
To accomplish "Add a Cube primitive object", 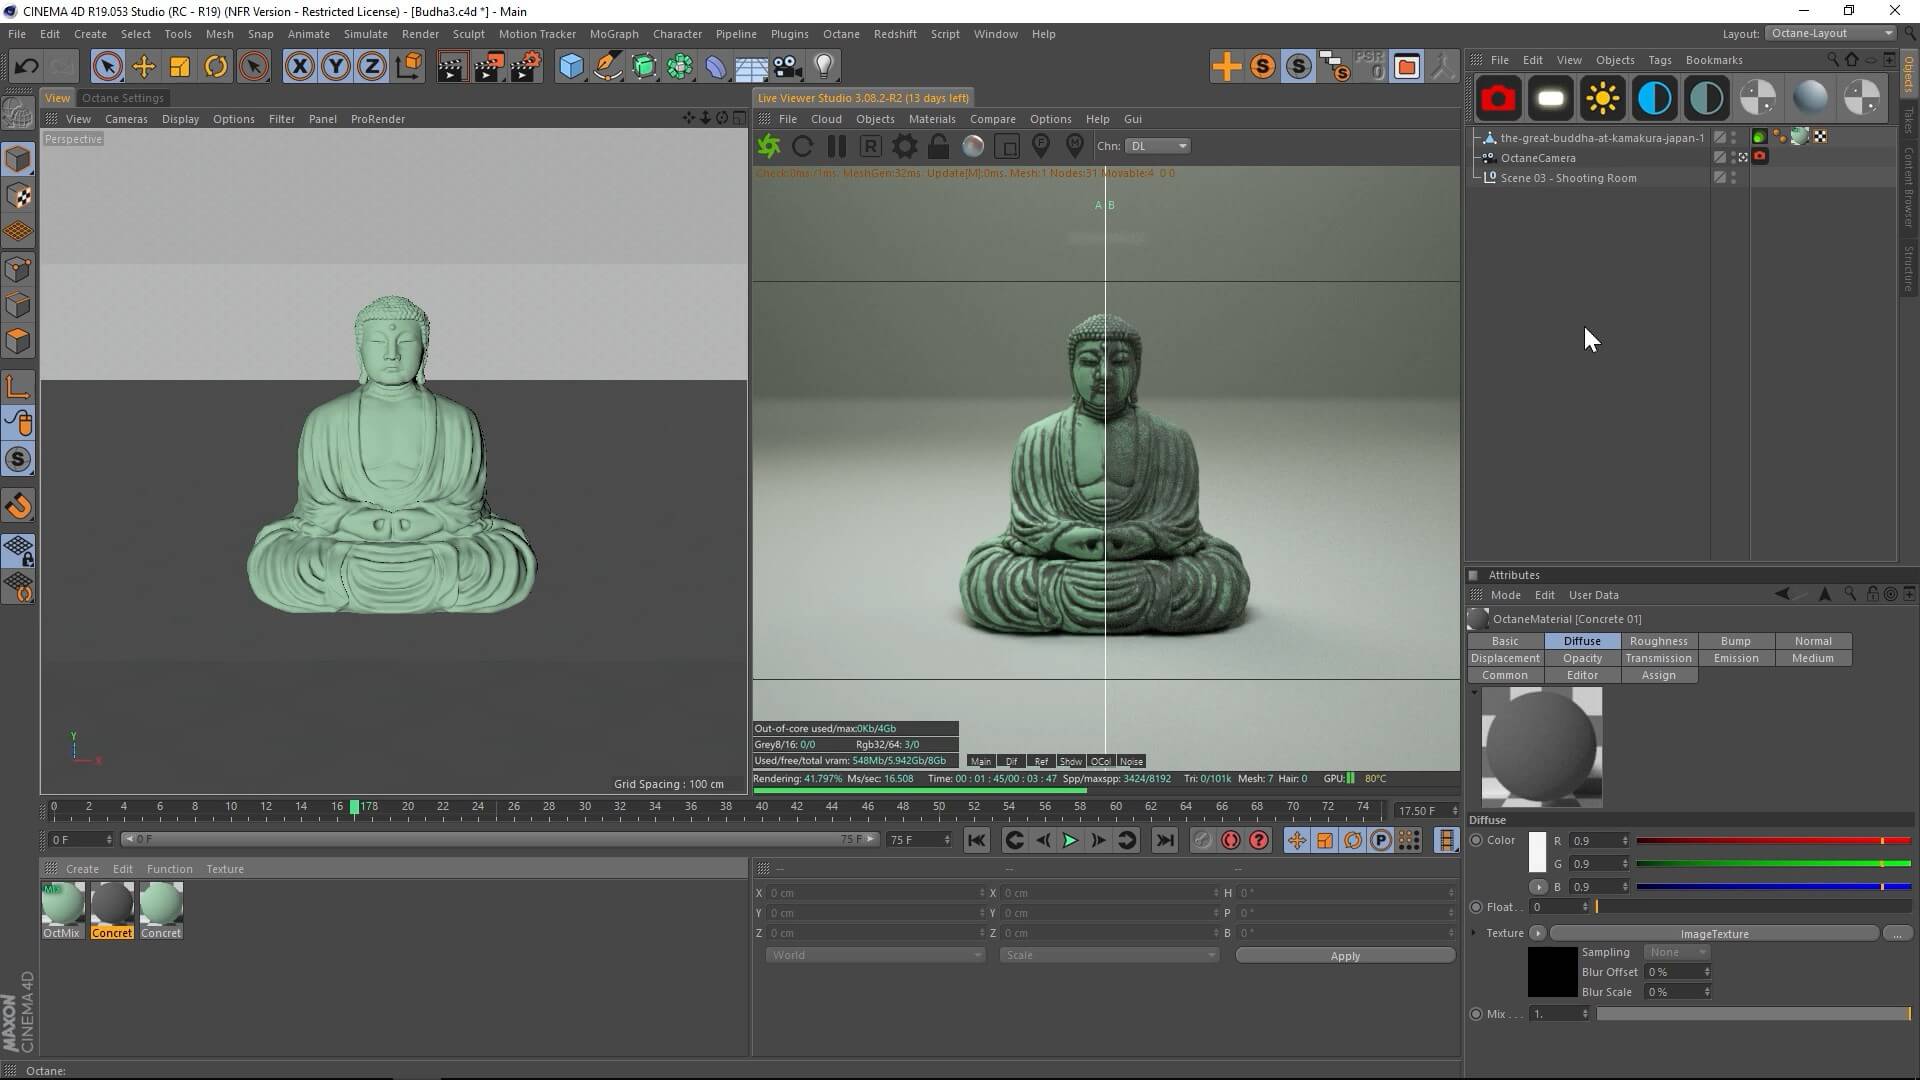I will click(570, 67).
